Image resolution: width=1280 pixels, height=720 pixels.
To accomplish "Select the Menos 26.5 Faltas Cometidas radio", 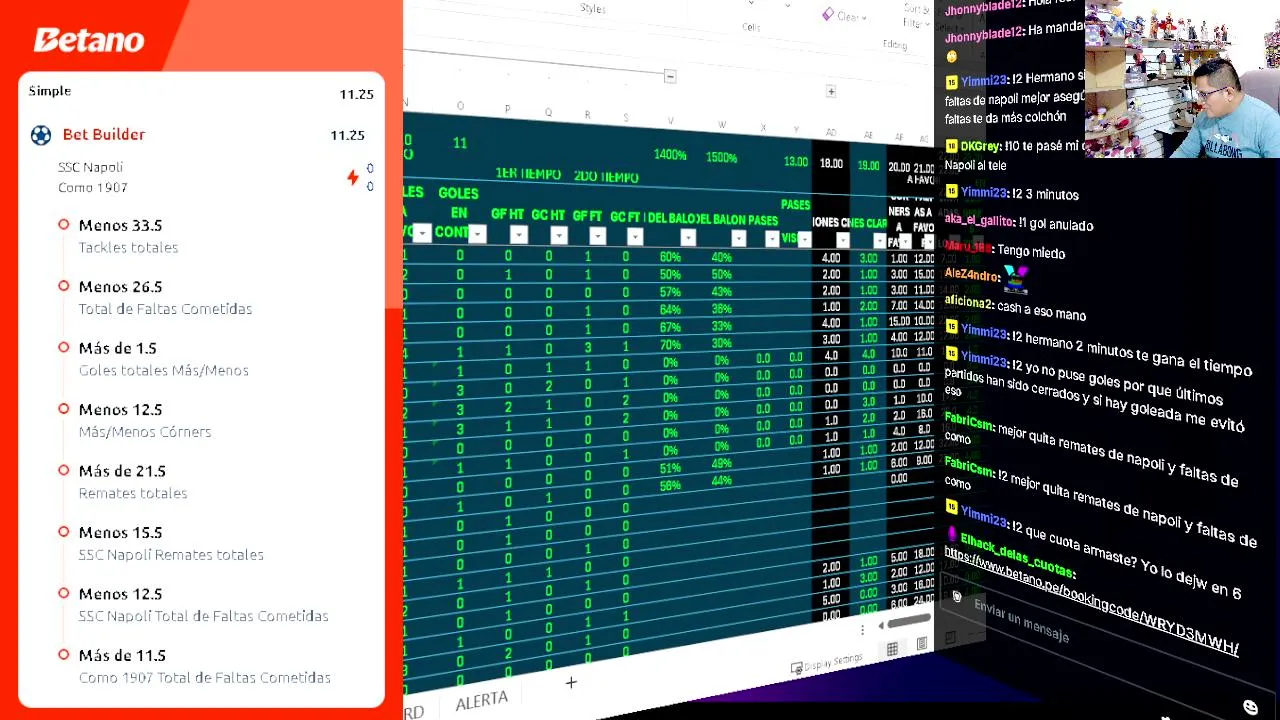I will pyautogui.click(x=64, y=286).
